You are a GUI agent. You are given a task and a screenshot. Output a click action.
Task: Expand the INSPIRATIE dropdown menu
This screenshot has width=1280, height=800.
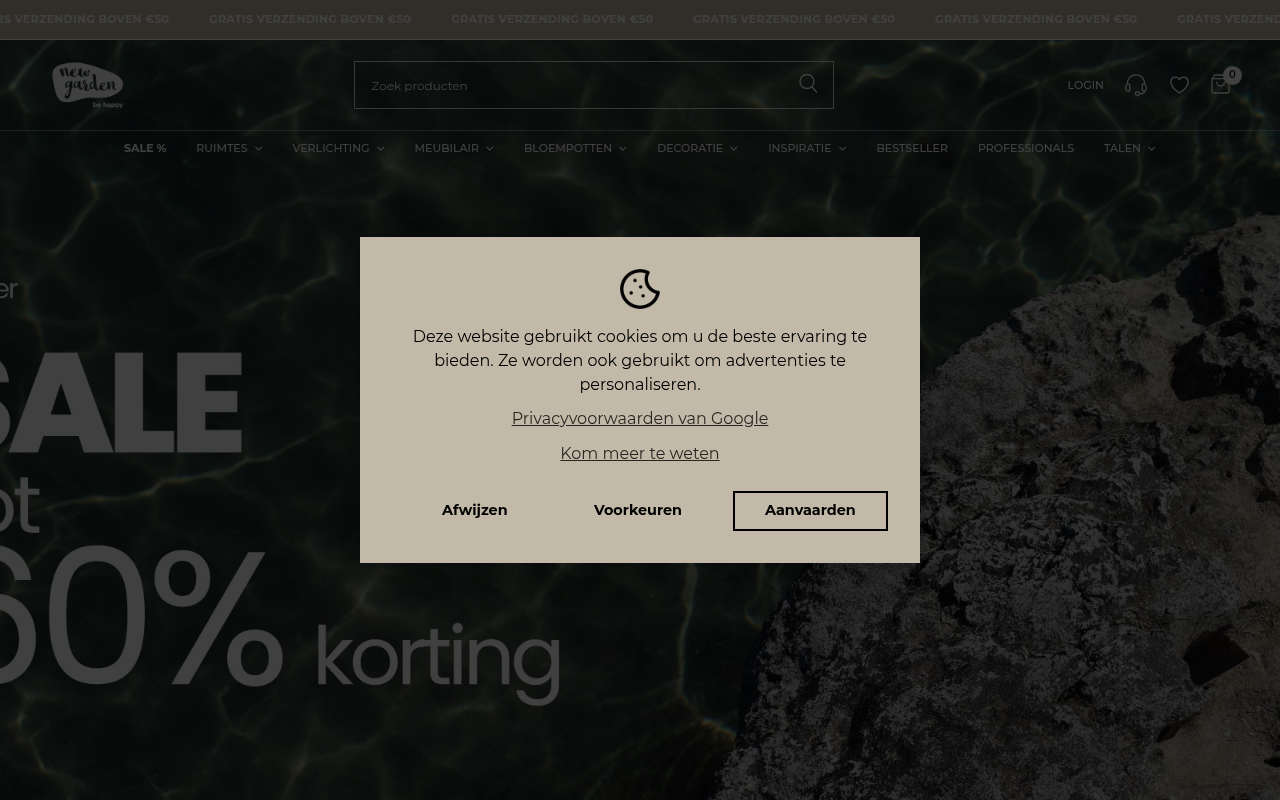point(807,148)
